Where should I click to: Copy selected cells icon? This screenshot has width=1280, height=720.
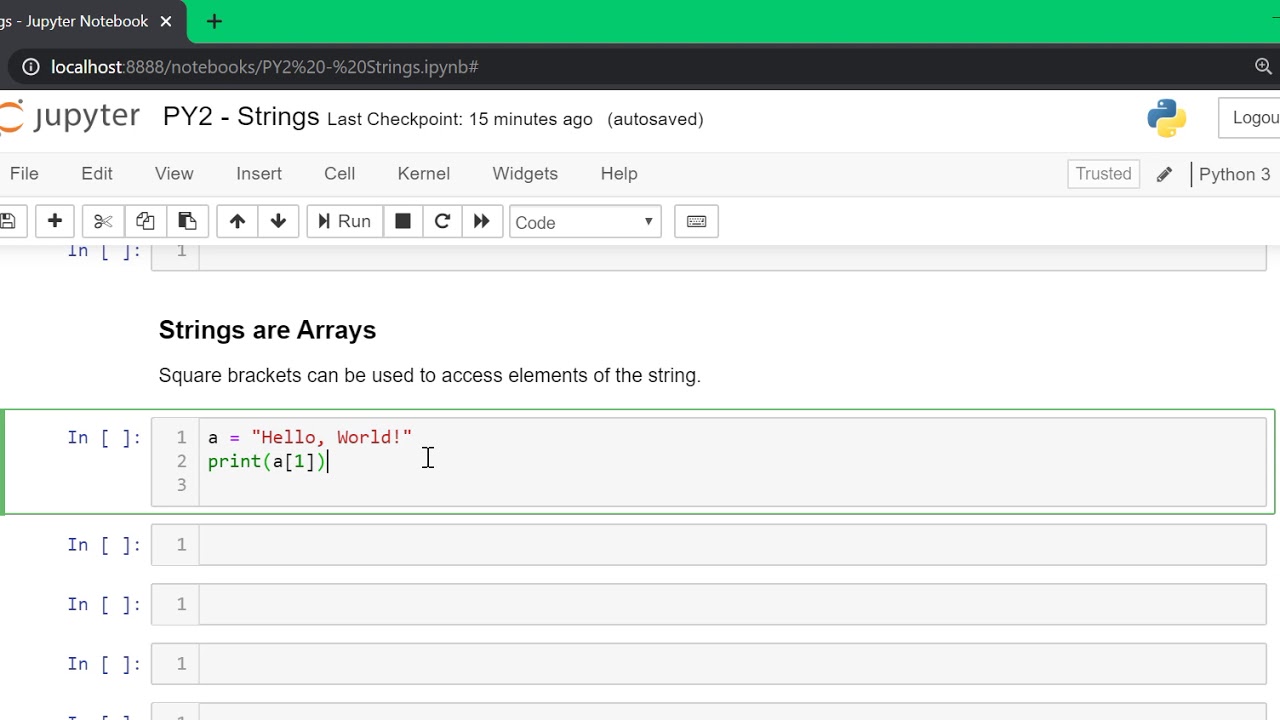tap(145, 222)
